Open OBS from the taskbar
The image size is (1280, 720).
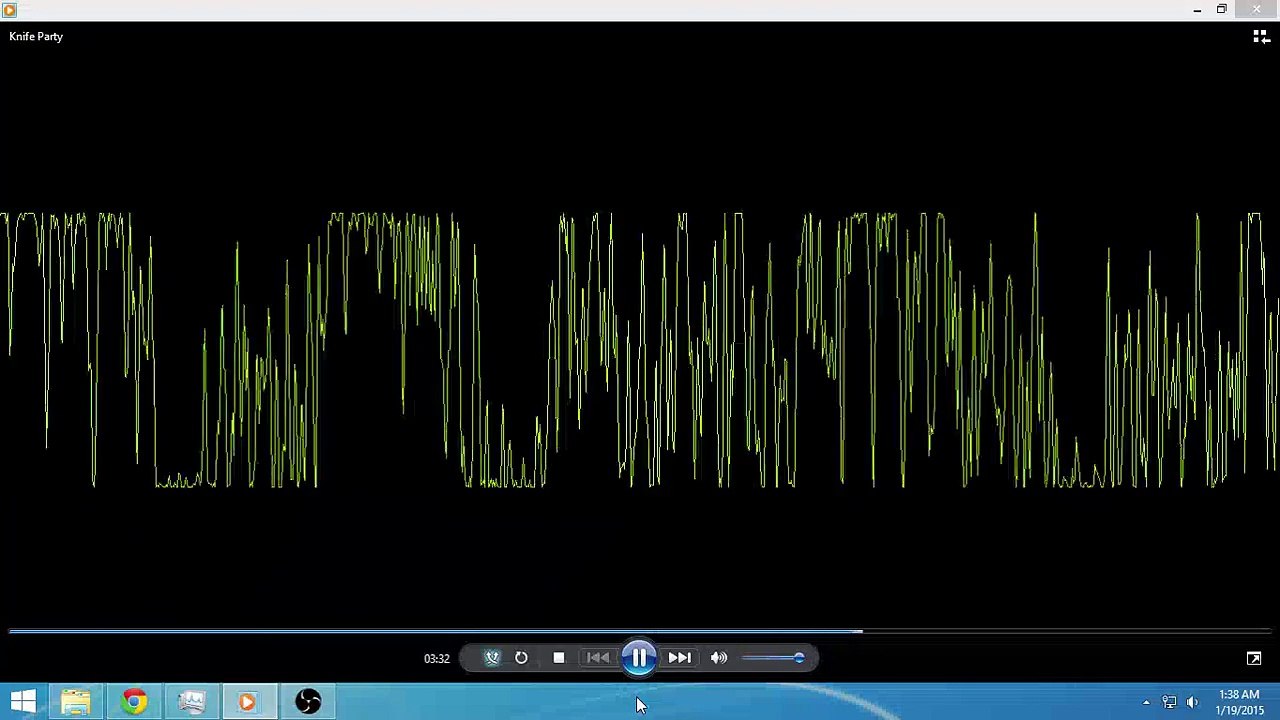click(x=308, y=702)
